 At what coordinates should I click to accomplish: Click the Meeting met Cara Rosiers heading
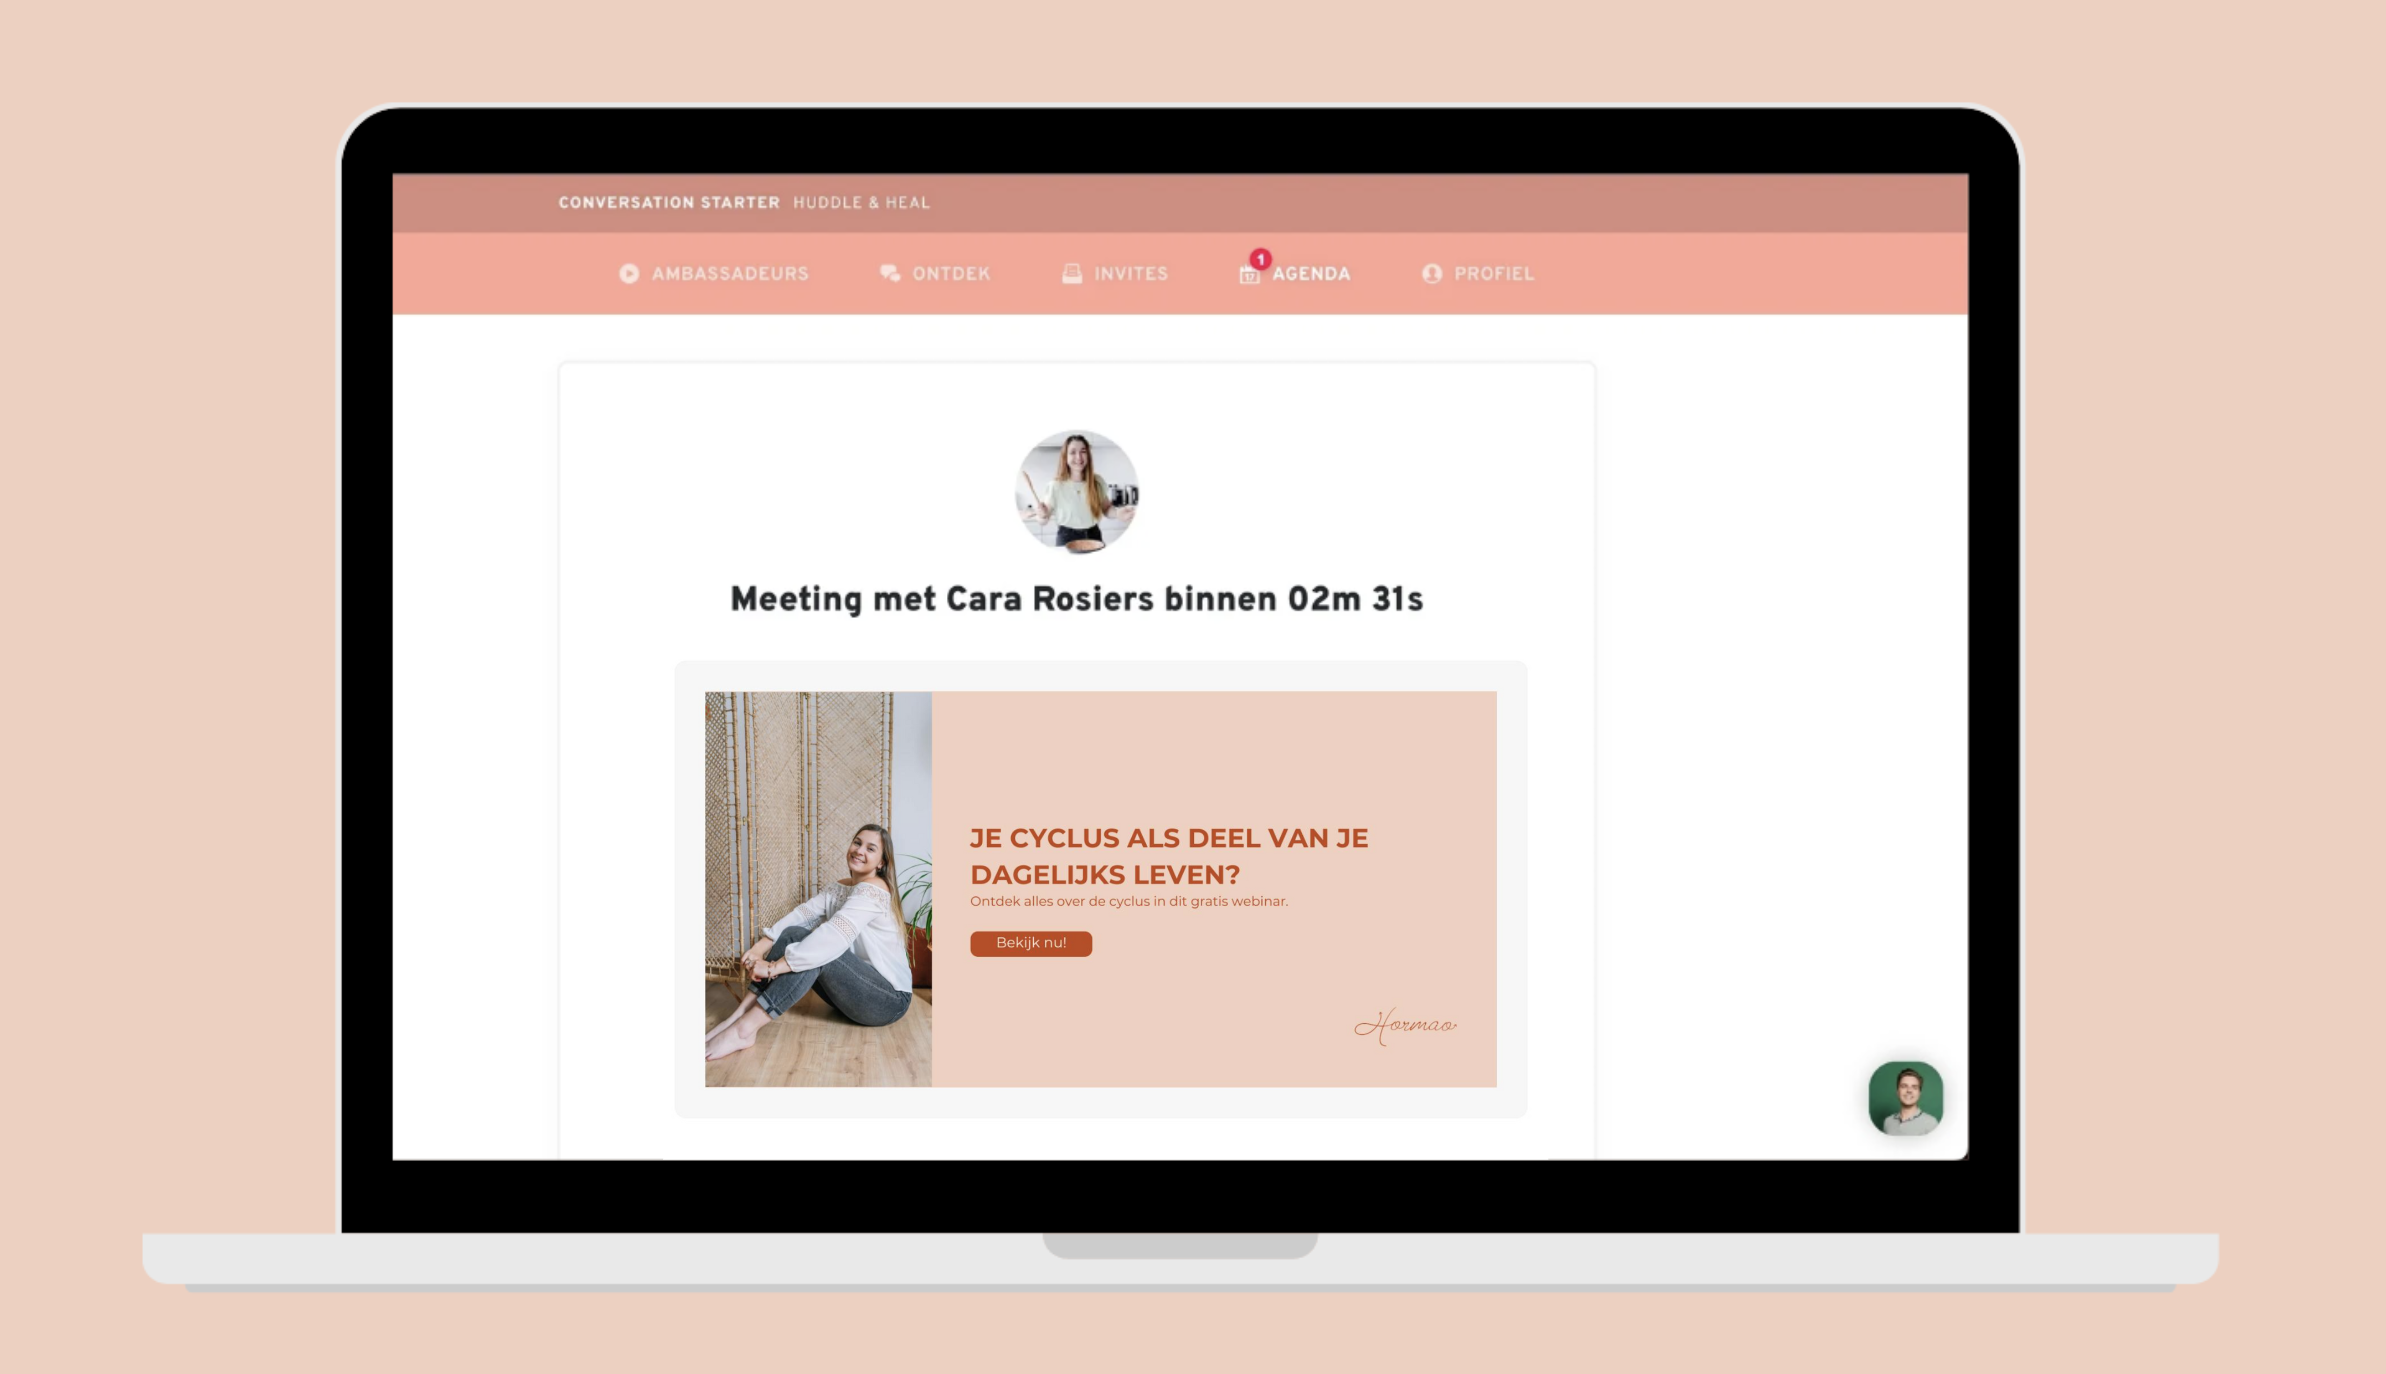click(1076, 599)
